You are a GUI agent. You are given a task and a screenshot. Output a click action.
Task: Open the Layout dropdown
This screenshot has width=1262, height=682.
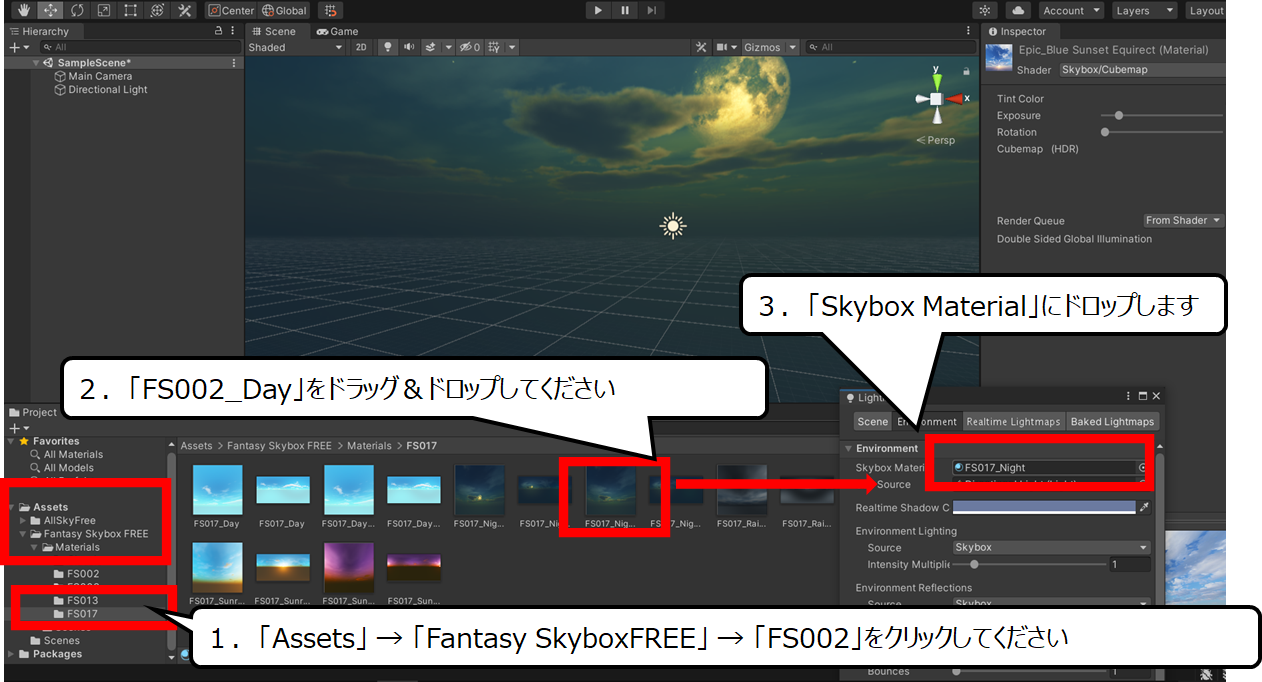tap(1206, 10)
